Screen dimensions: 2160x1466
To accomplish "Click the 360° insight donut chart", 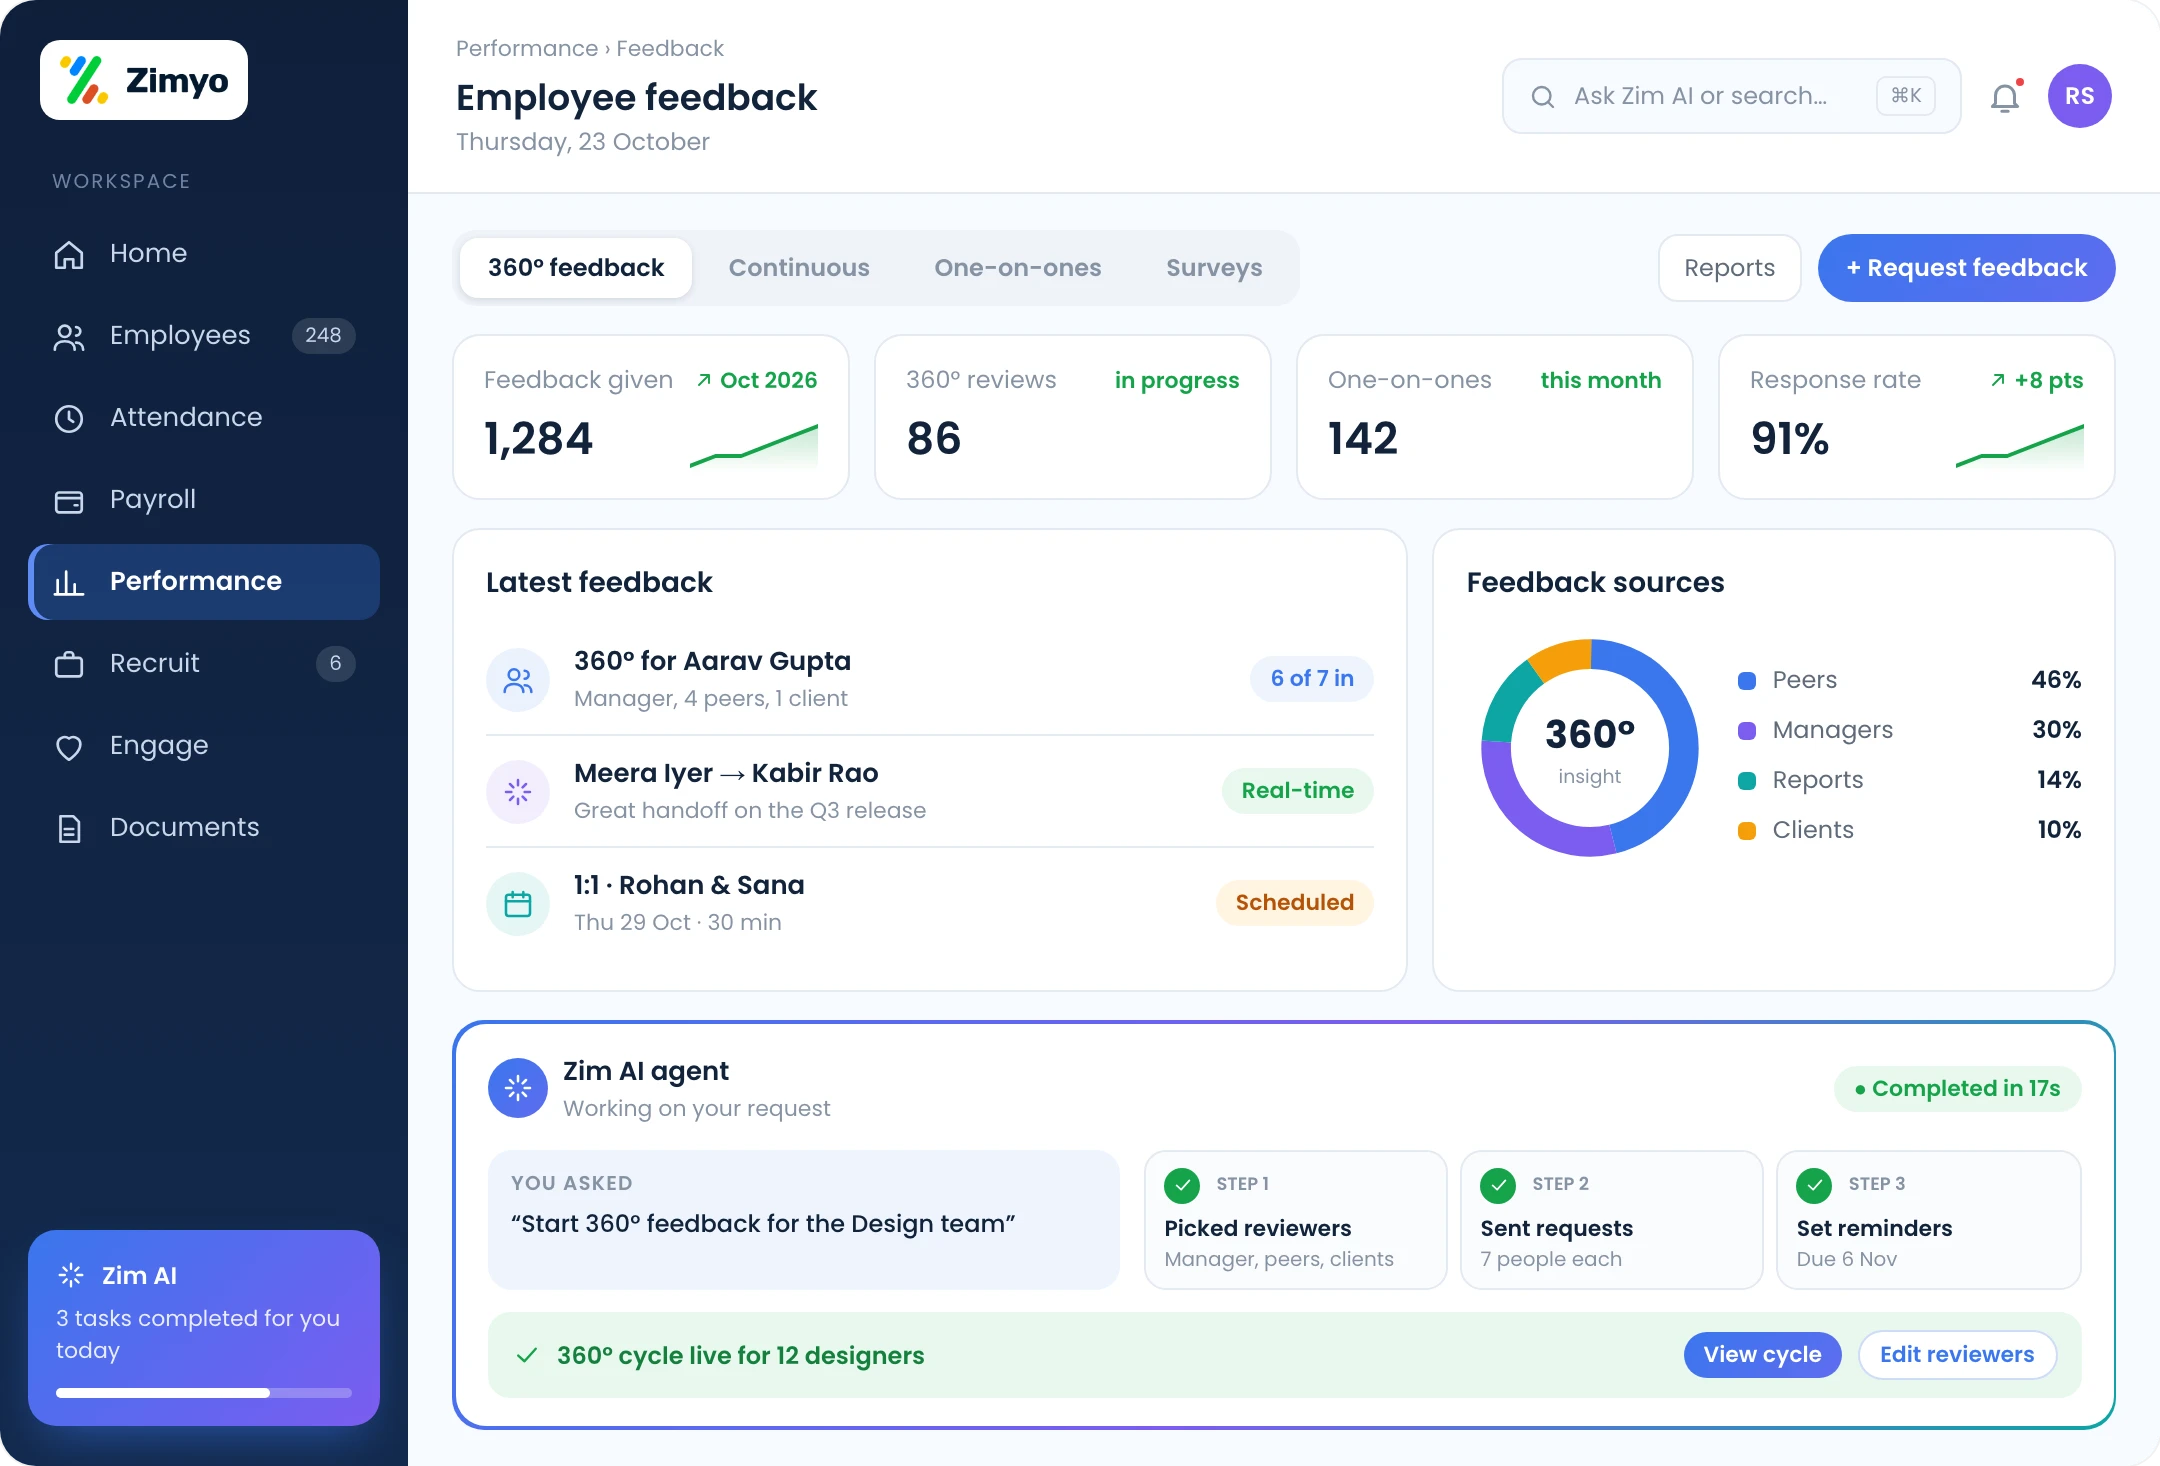I will point(1590,748).
